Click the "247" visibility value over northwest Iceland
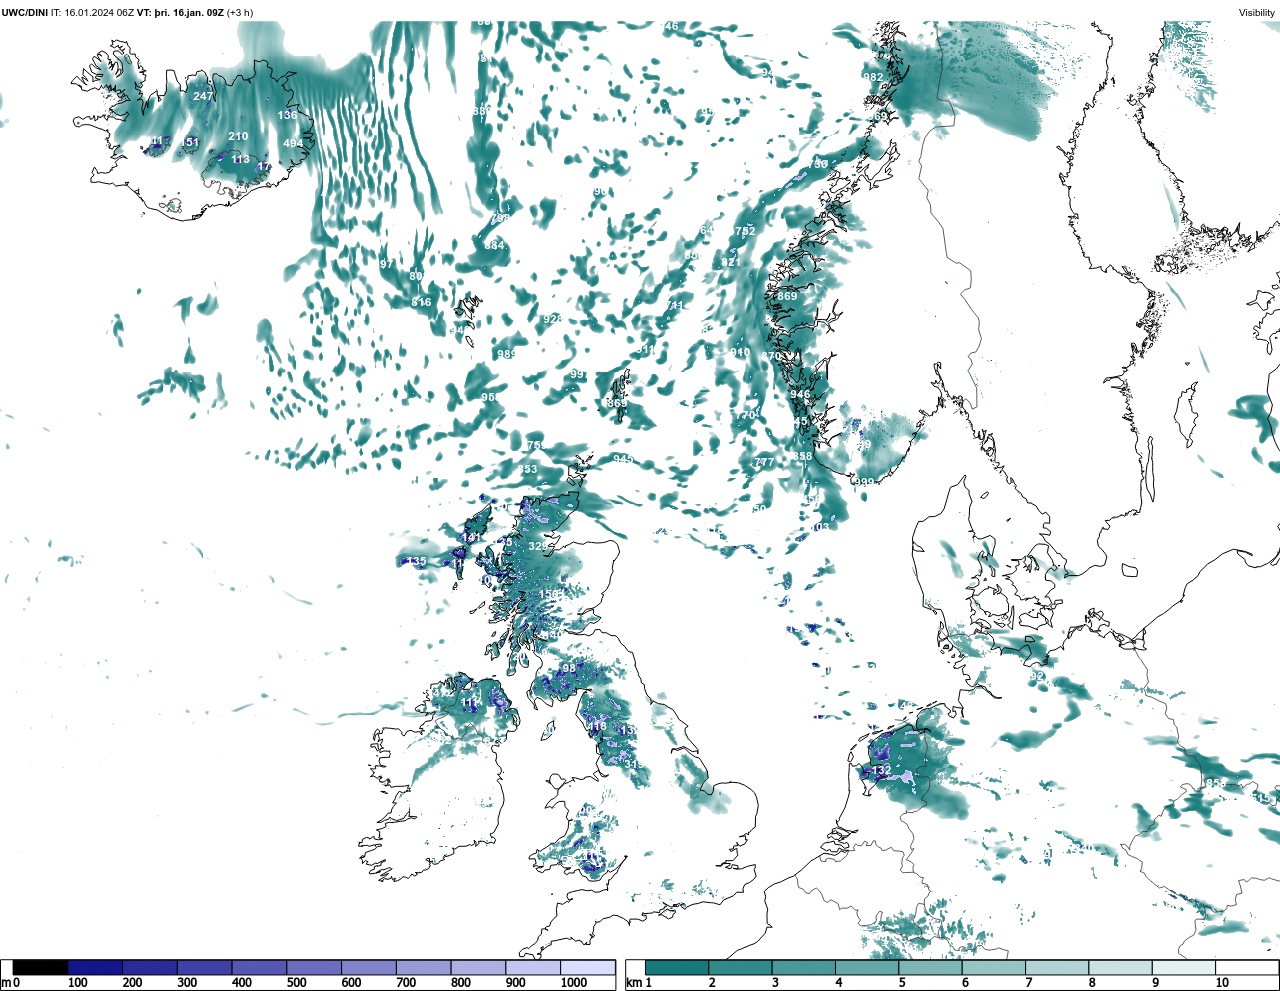 [x=203, y=96]
